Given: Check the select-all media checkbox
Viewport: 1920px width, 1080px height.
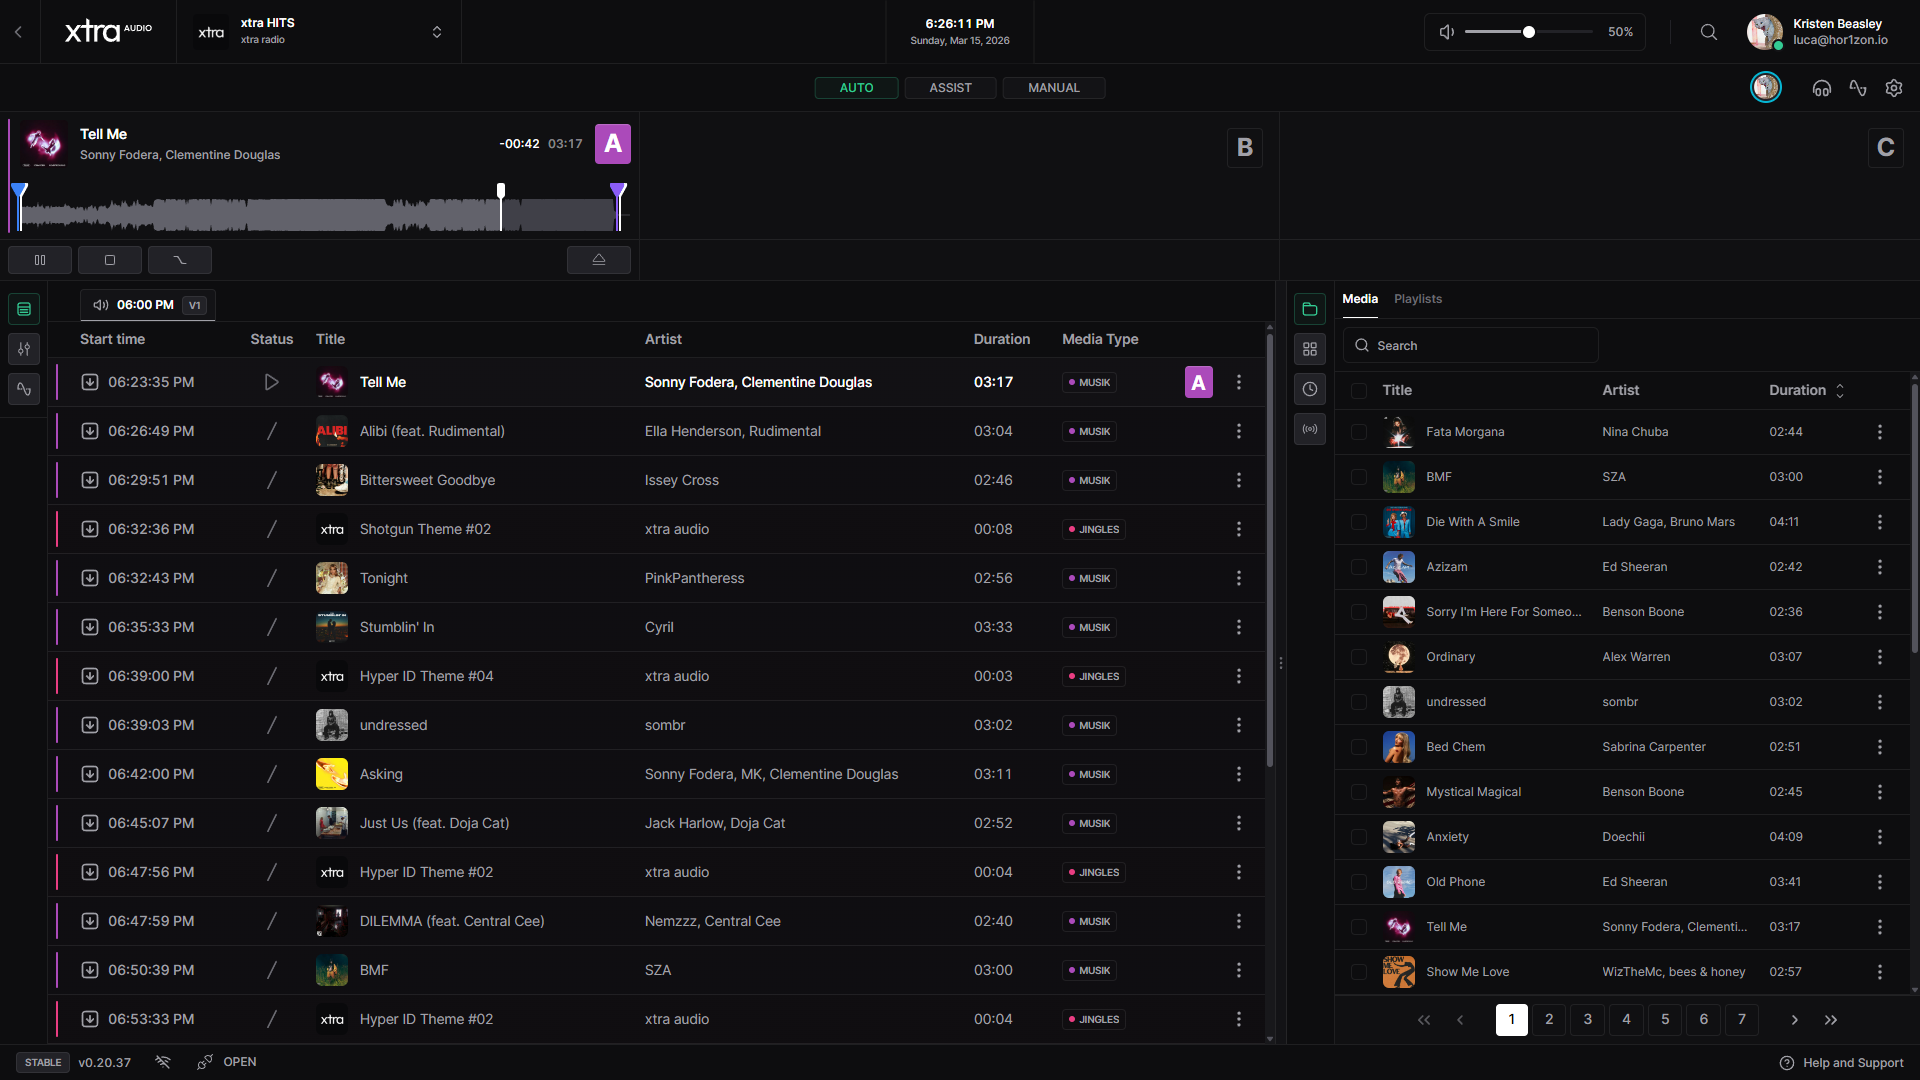Looking at the screenshot, I should (x=1358, y=390).
